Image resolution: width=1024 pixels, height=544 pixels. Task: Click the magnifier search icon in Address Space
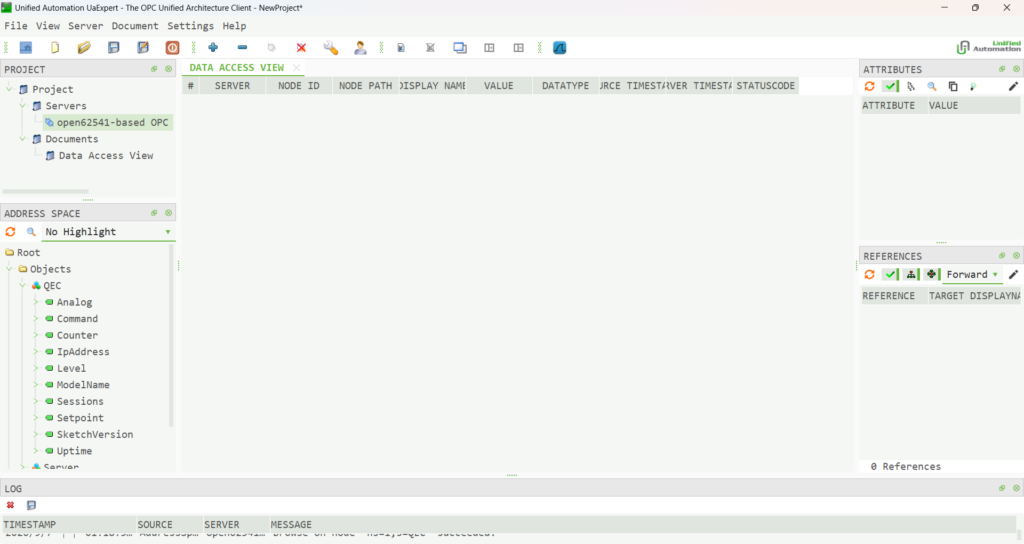[x=31, y=232]
